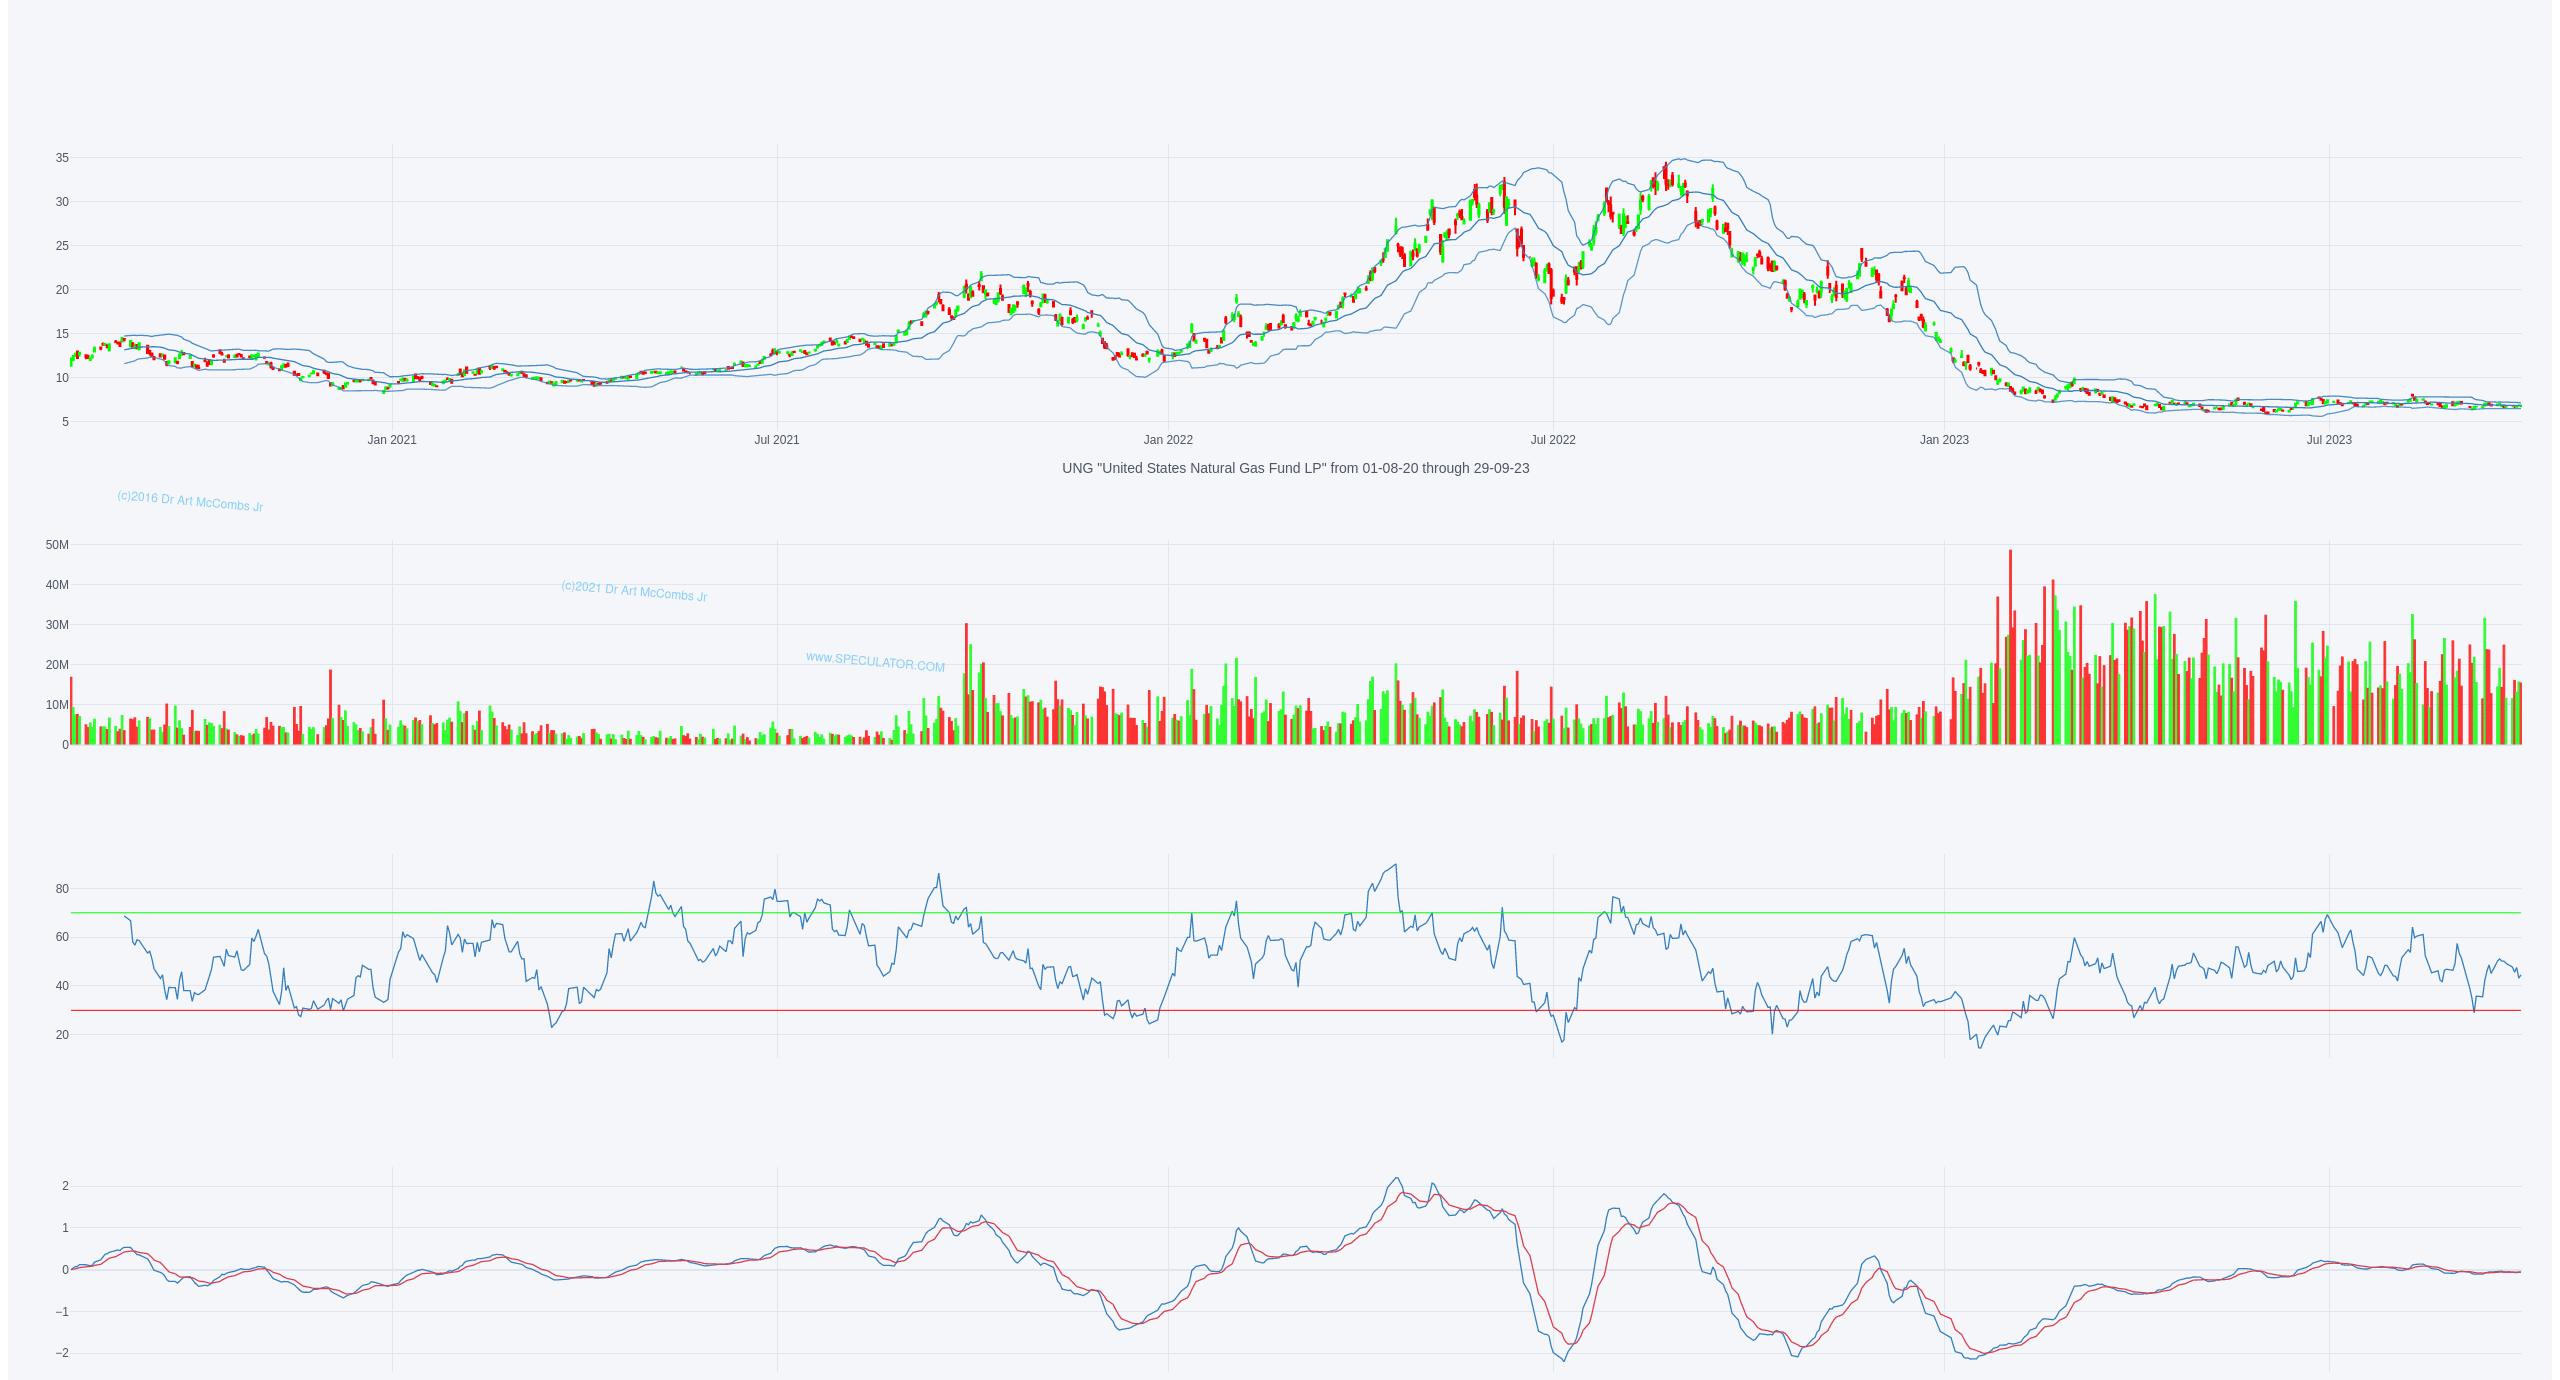
Task: Click the 30M tick on the volume axis
Action: pos(57,625)
